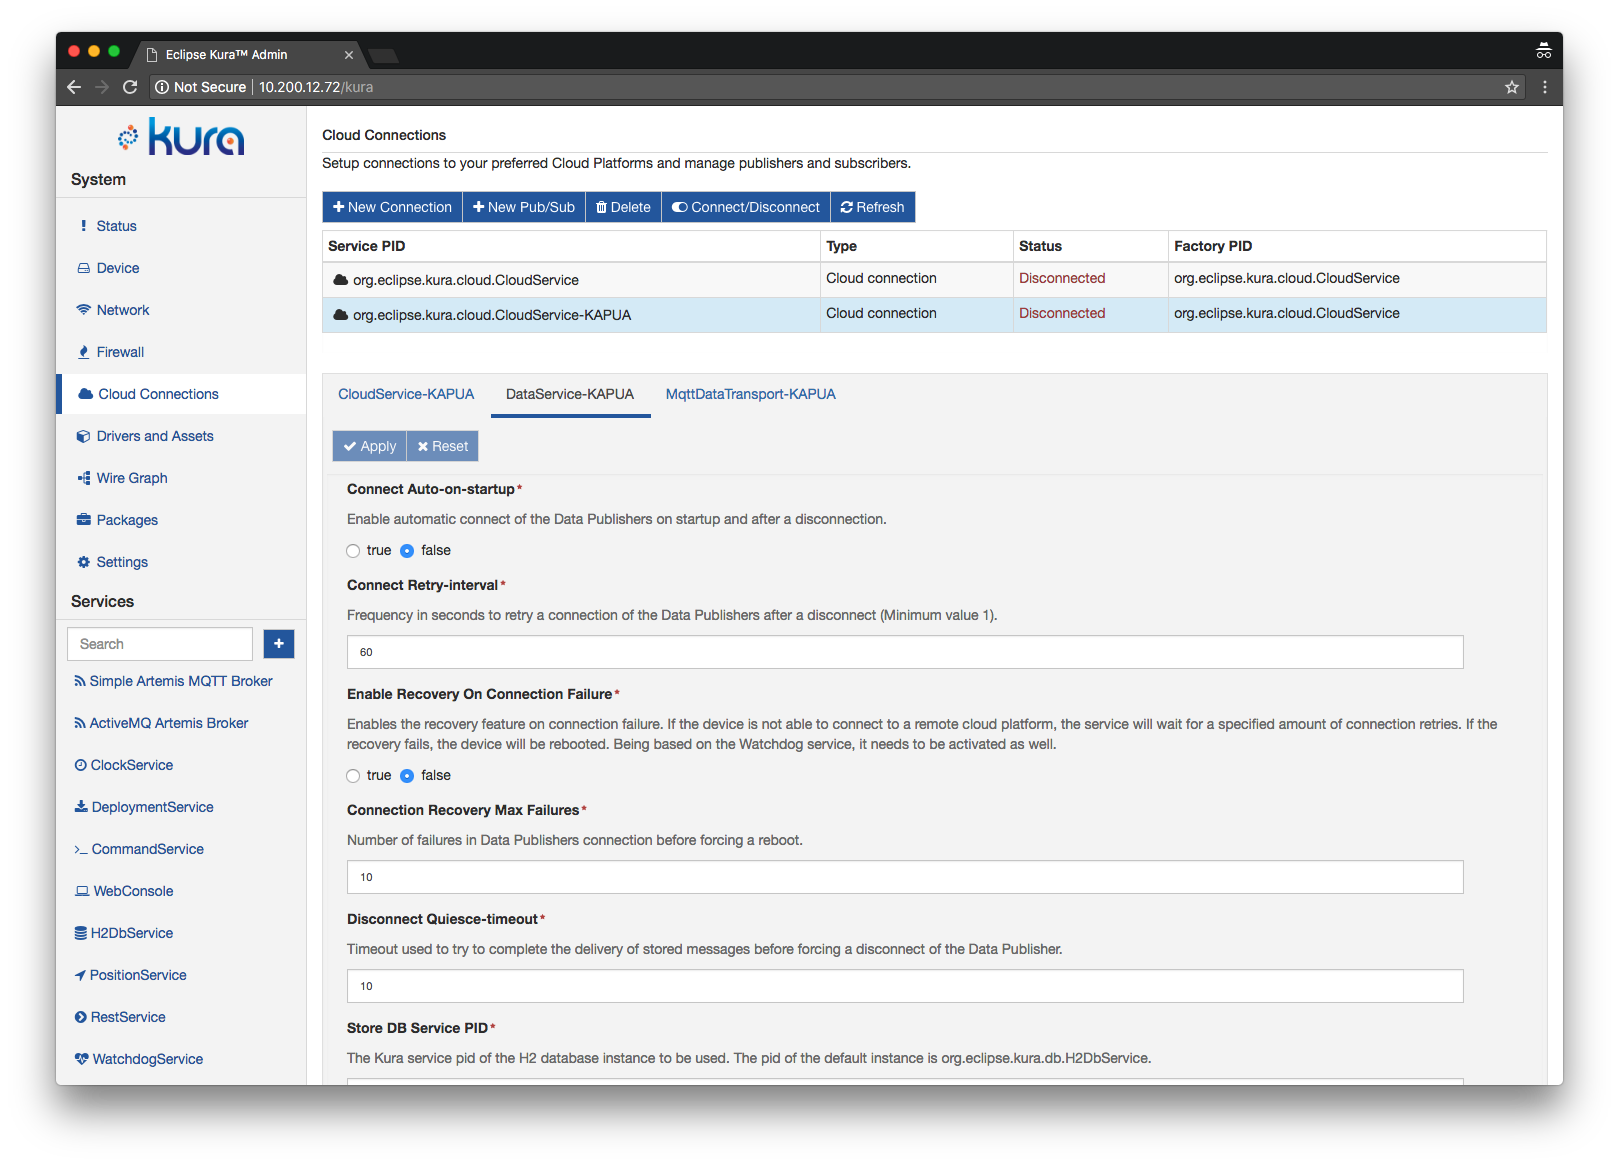1619x1165 pixels.
Task: Click the Kura logo
Action: pos(181,137)
